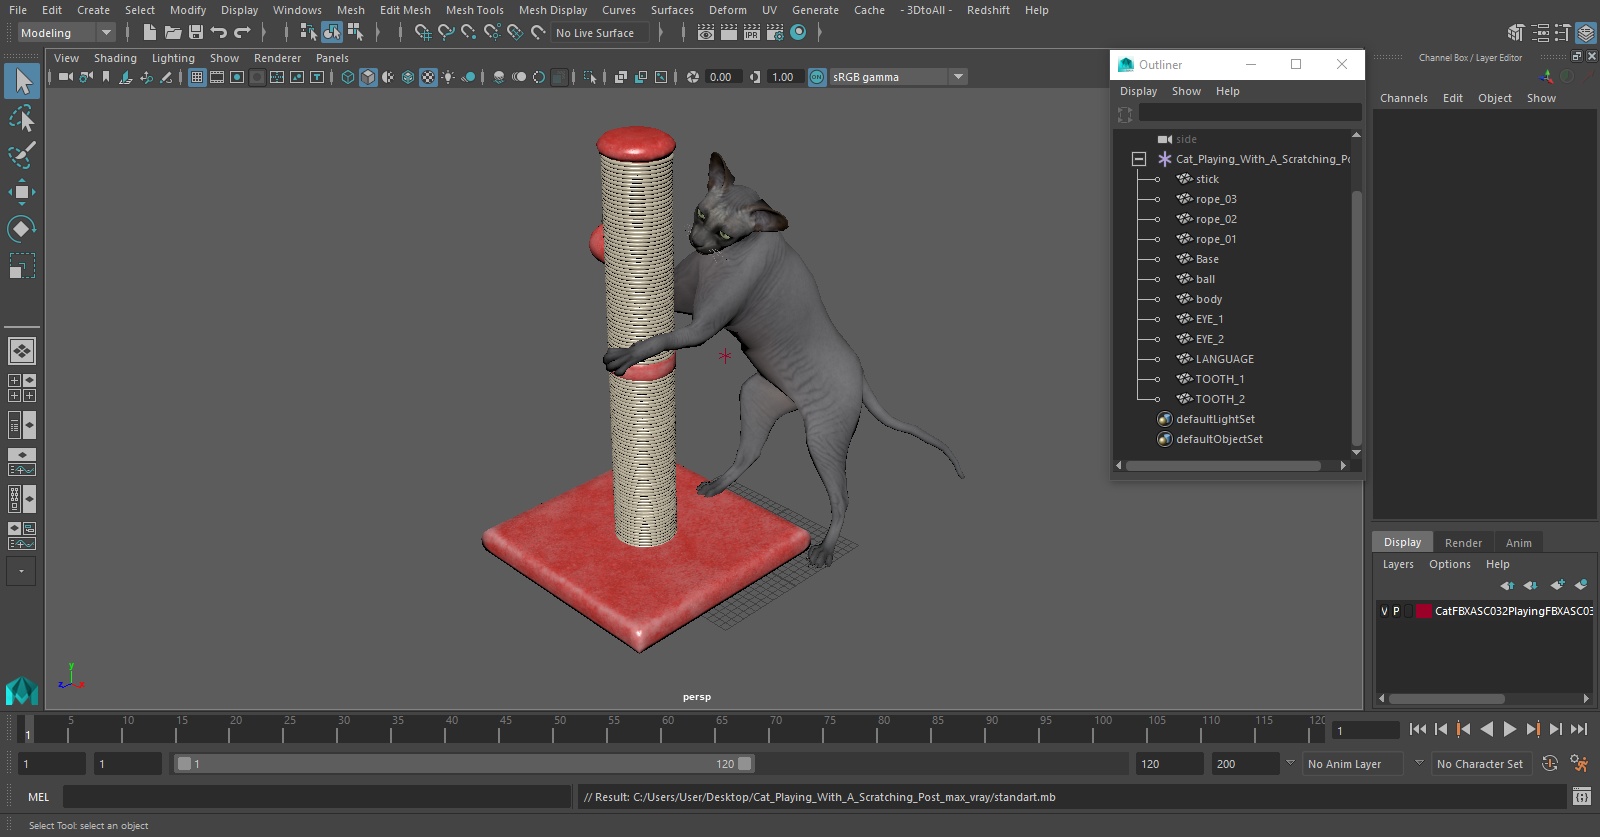Click the layer color swatch red
The image size is (1600, 837).
(x=1423, y=611)
